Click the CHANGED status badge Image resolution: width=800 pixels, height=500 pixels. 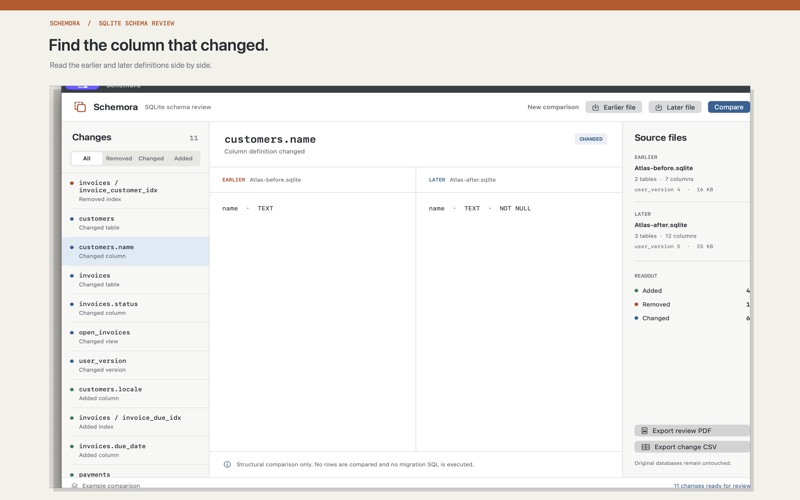tap(591, 139)
